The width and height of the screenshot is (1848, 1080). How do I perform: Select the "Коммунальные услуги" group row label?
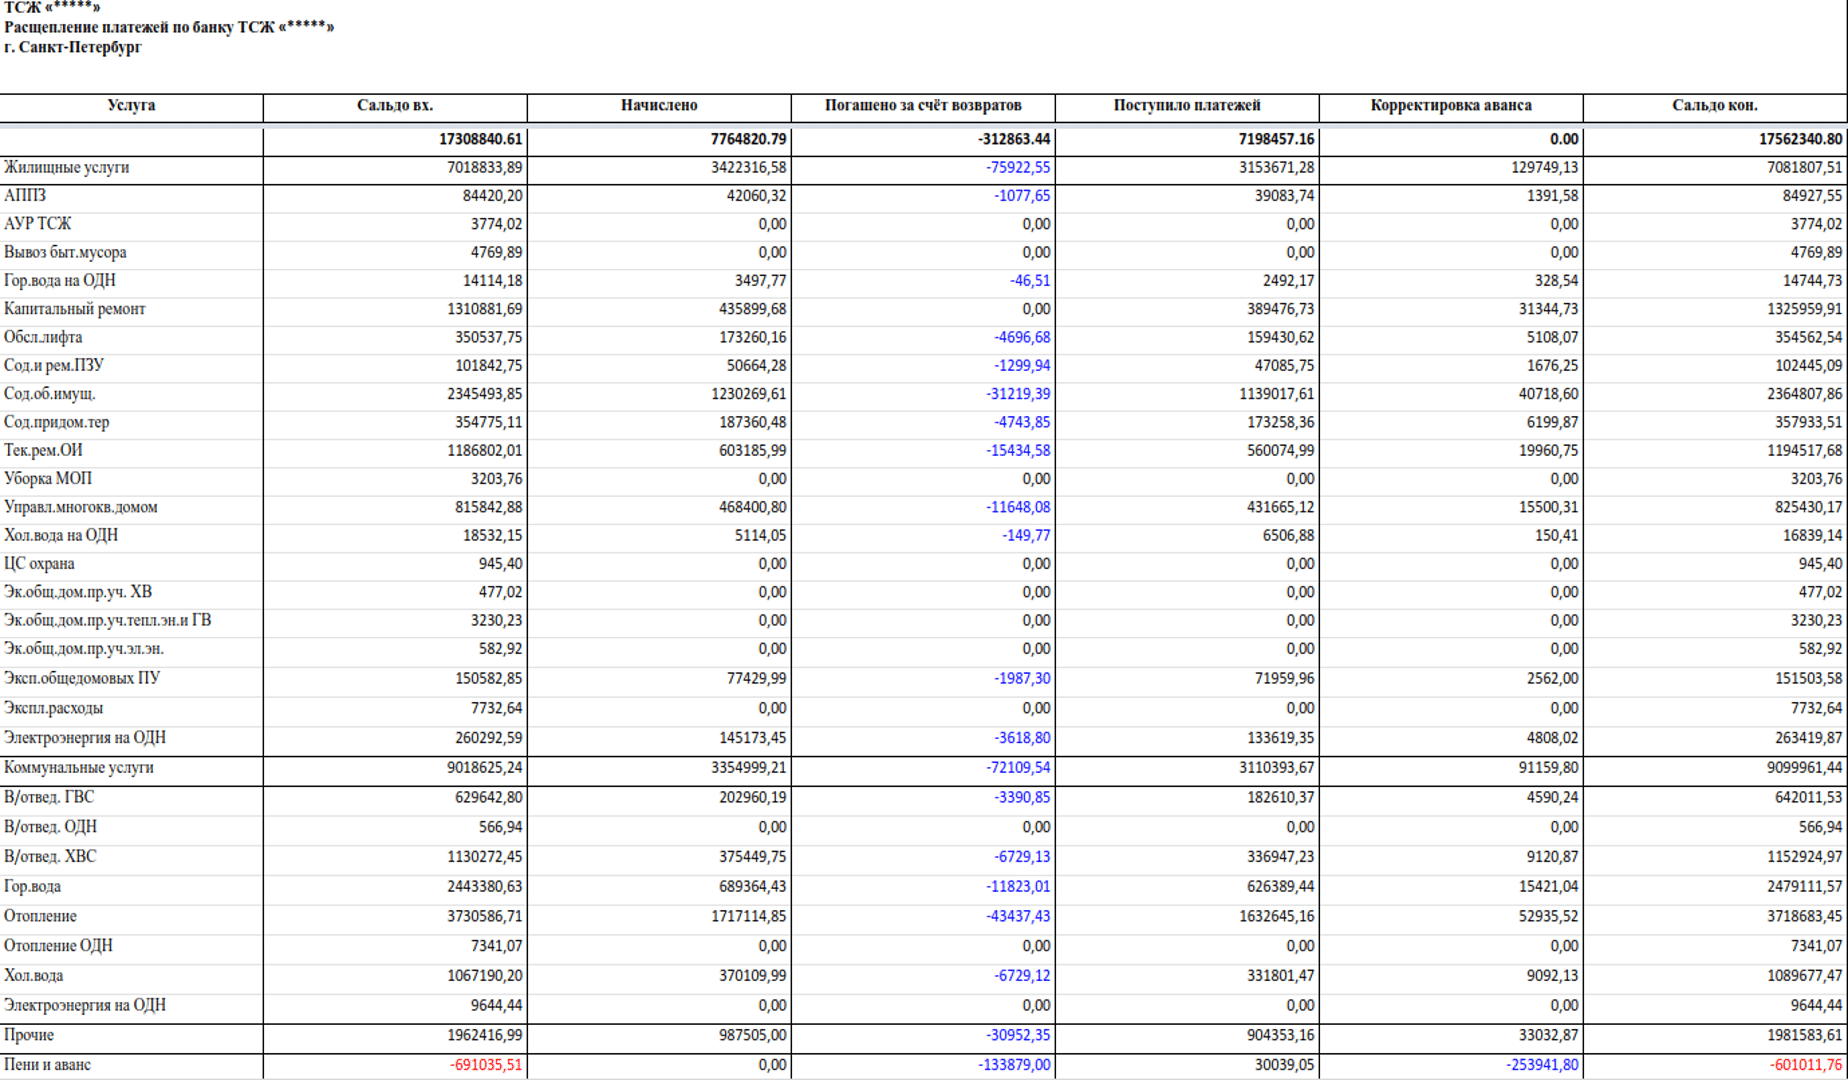(79, 768)
